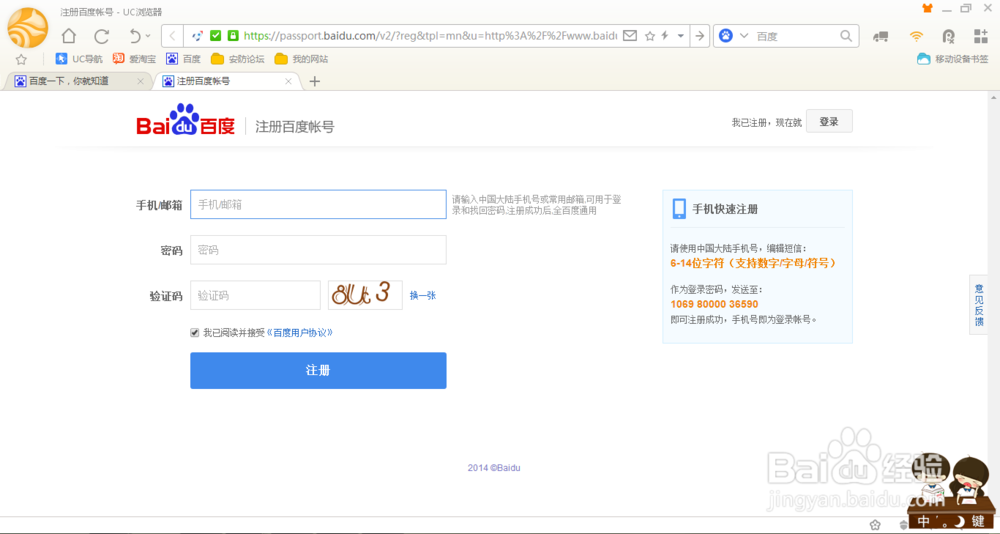The height and width of the screenshot is (534, 1000).
Task: Click the blue 注册 button
Action: (x=318, y=371)
